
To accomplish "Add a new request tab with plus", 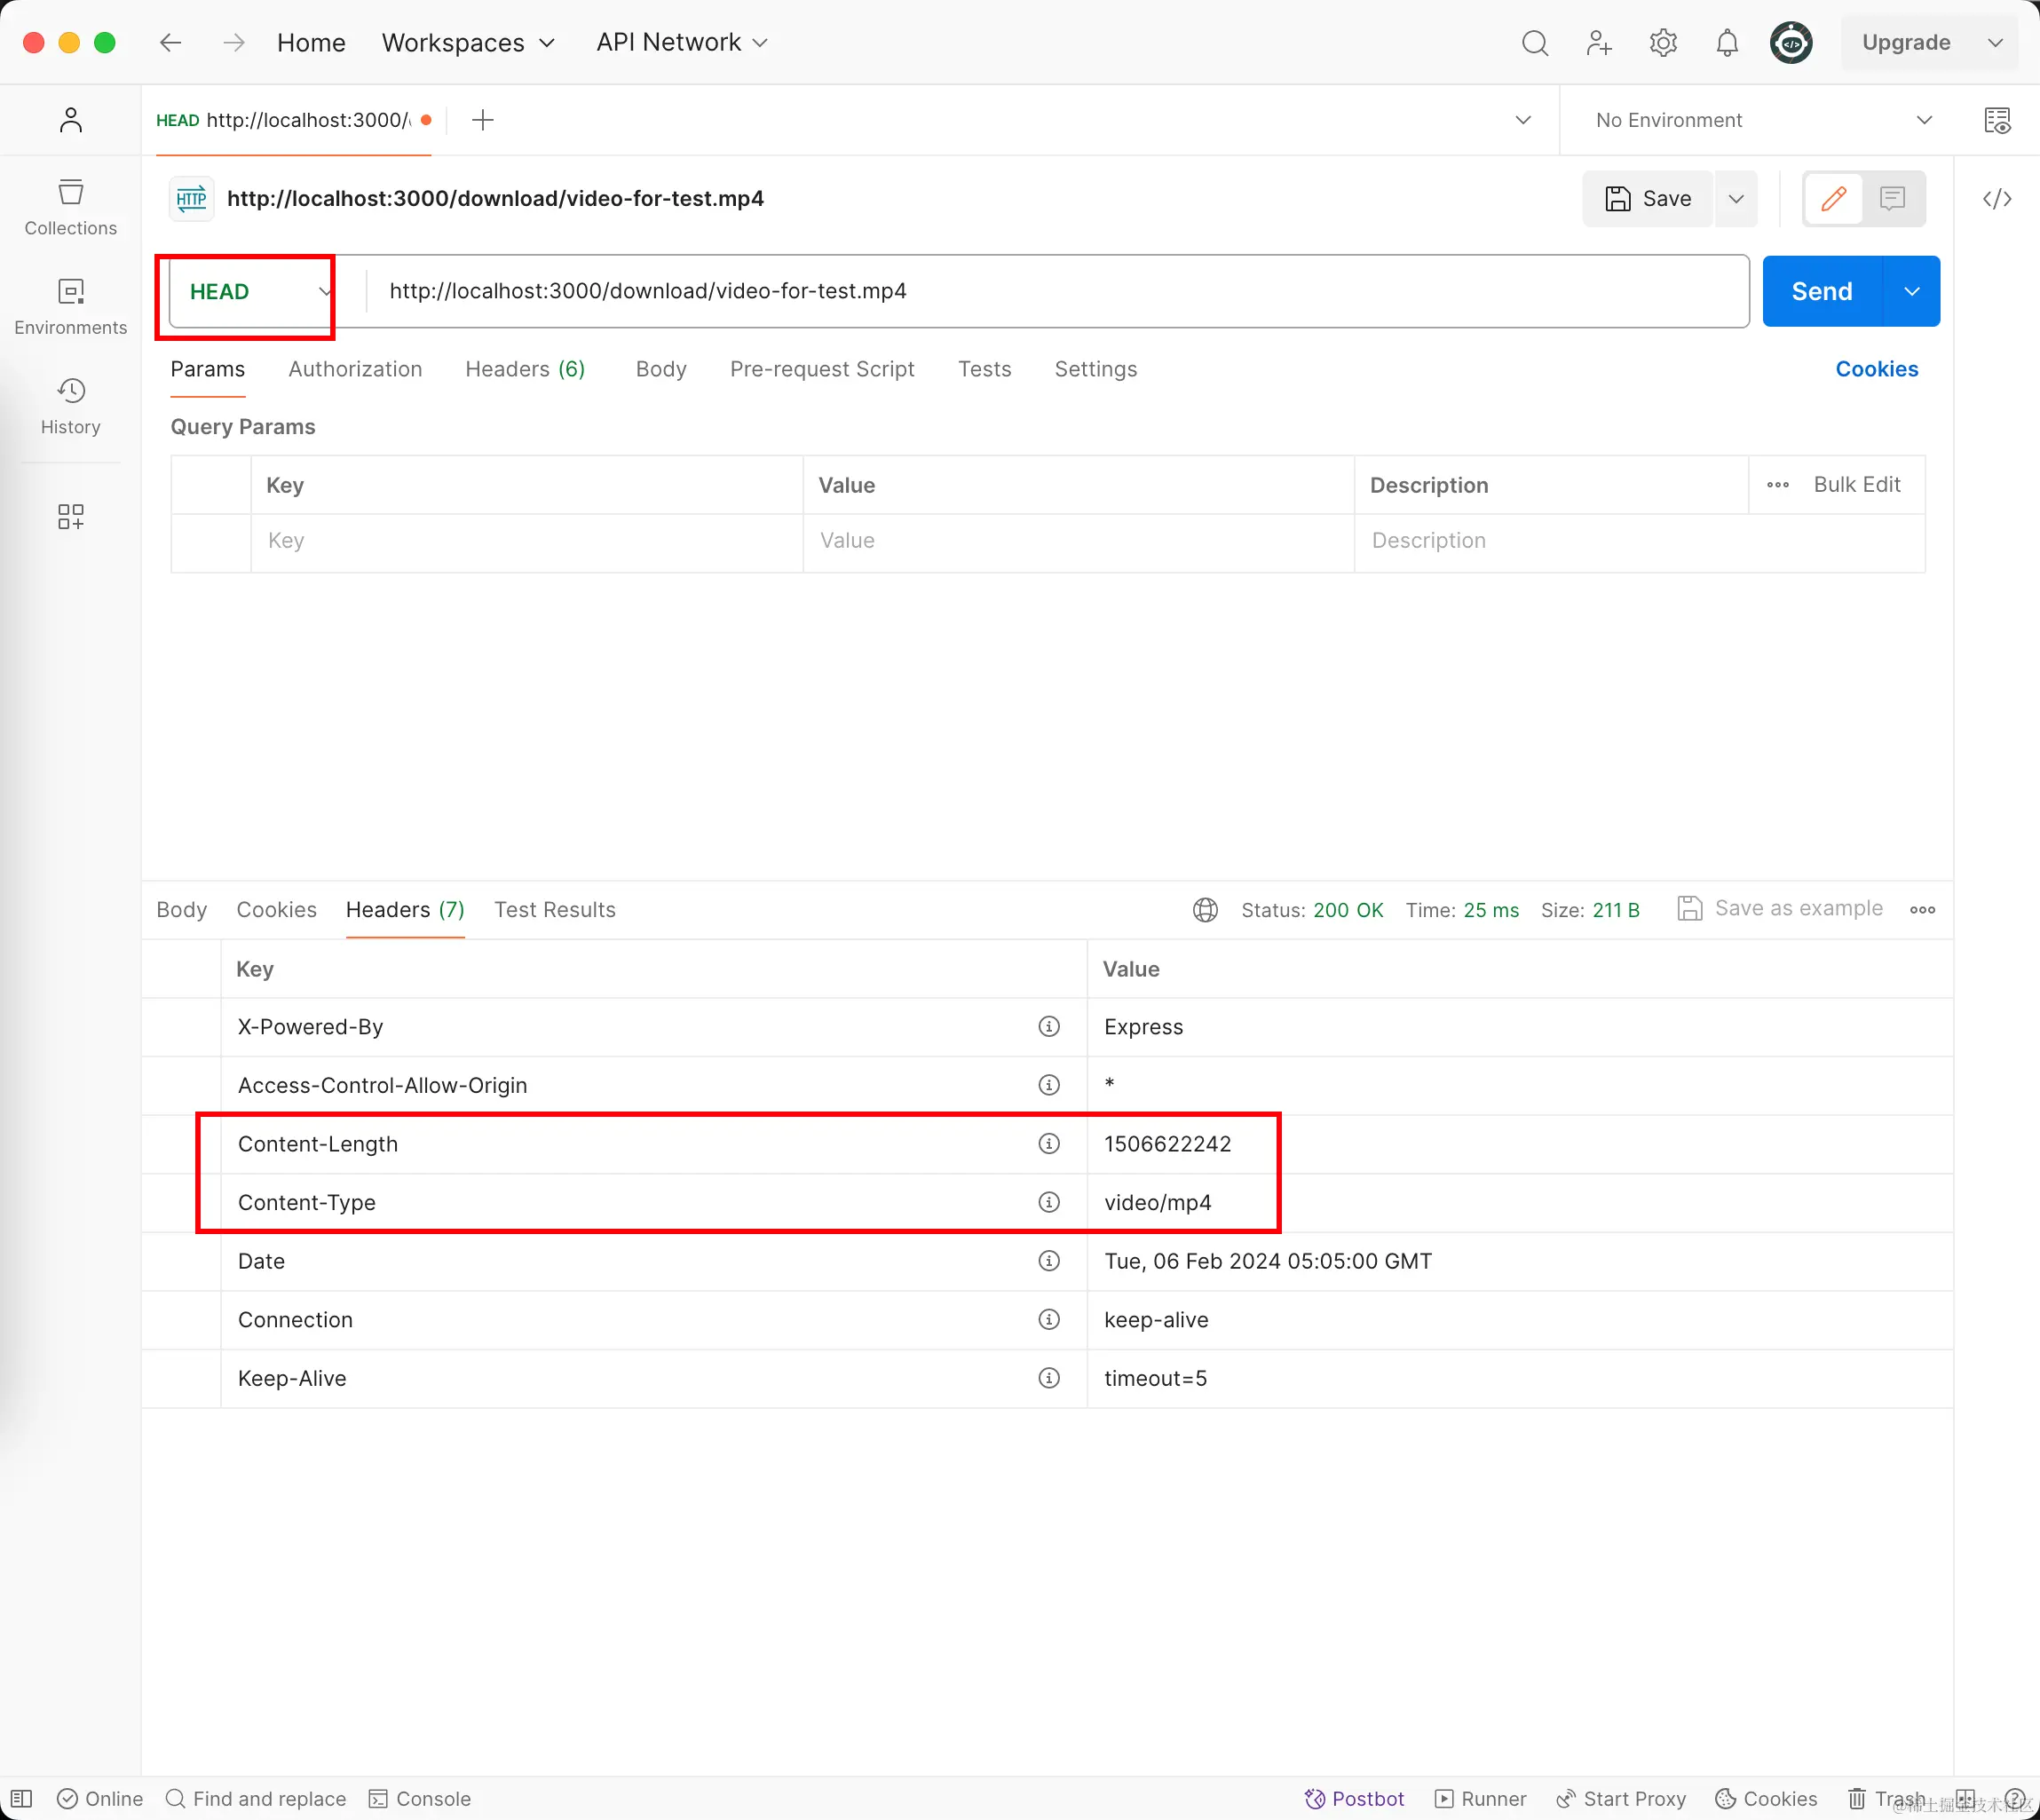I will 483,120.
